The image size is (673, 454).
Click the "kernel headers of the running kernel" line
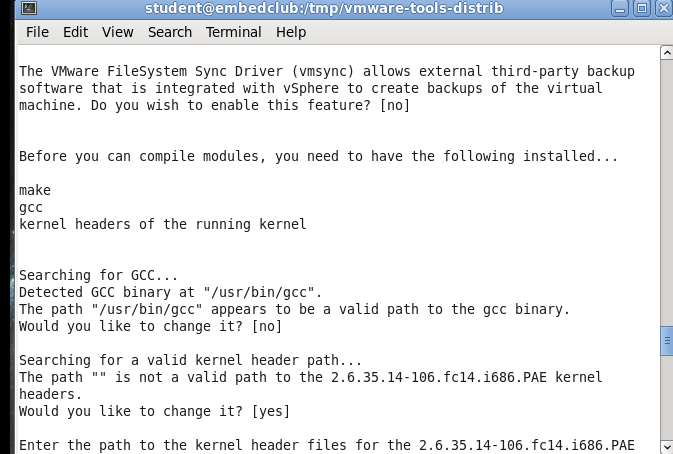[x=163, y=224]
